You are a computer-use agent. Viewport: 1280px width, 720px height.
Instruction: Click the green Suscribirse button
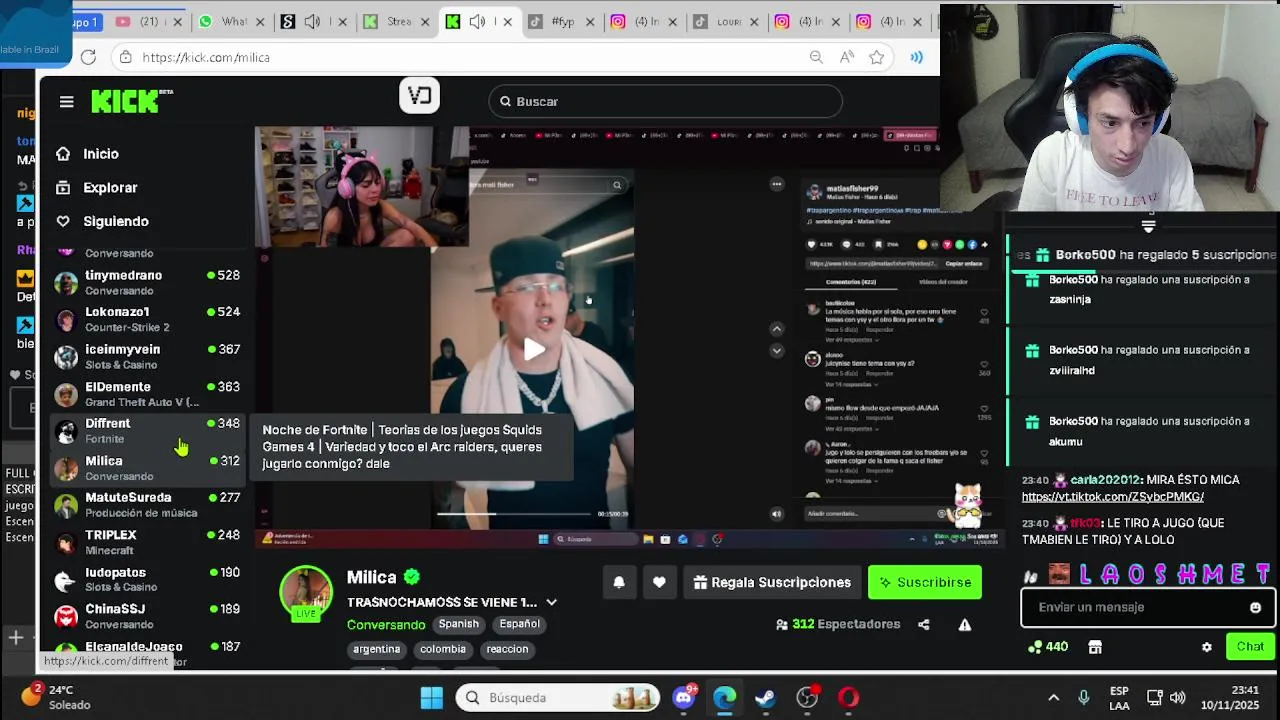(925, 582)
